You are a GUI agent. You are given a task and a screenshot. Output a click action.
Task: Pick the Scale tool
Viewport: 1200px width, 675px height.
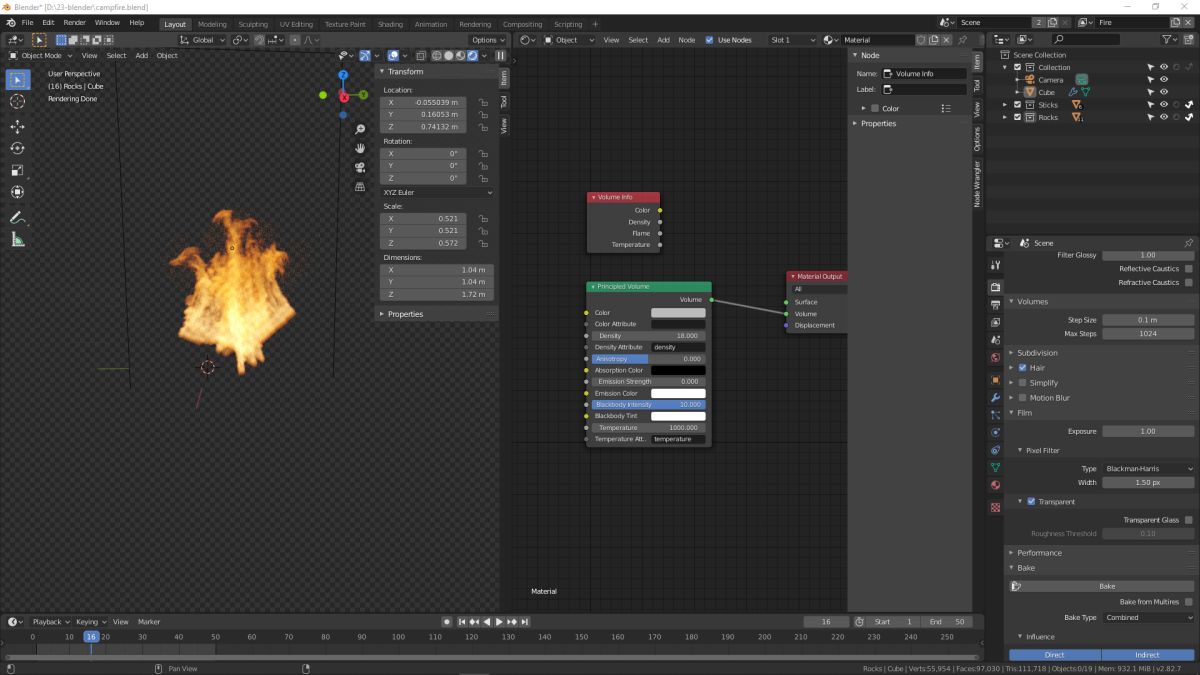point(17,170)
